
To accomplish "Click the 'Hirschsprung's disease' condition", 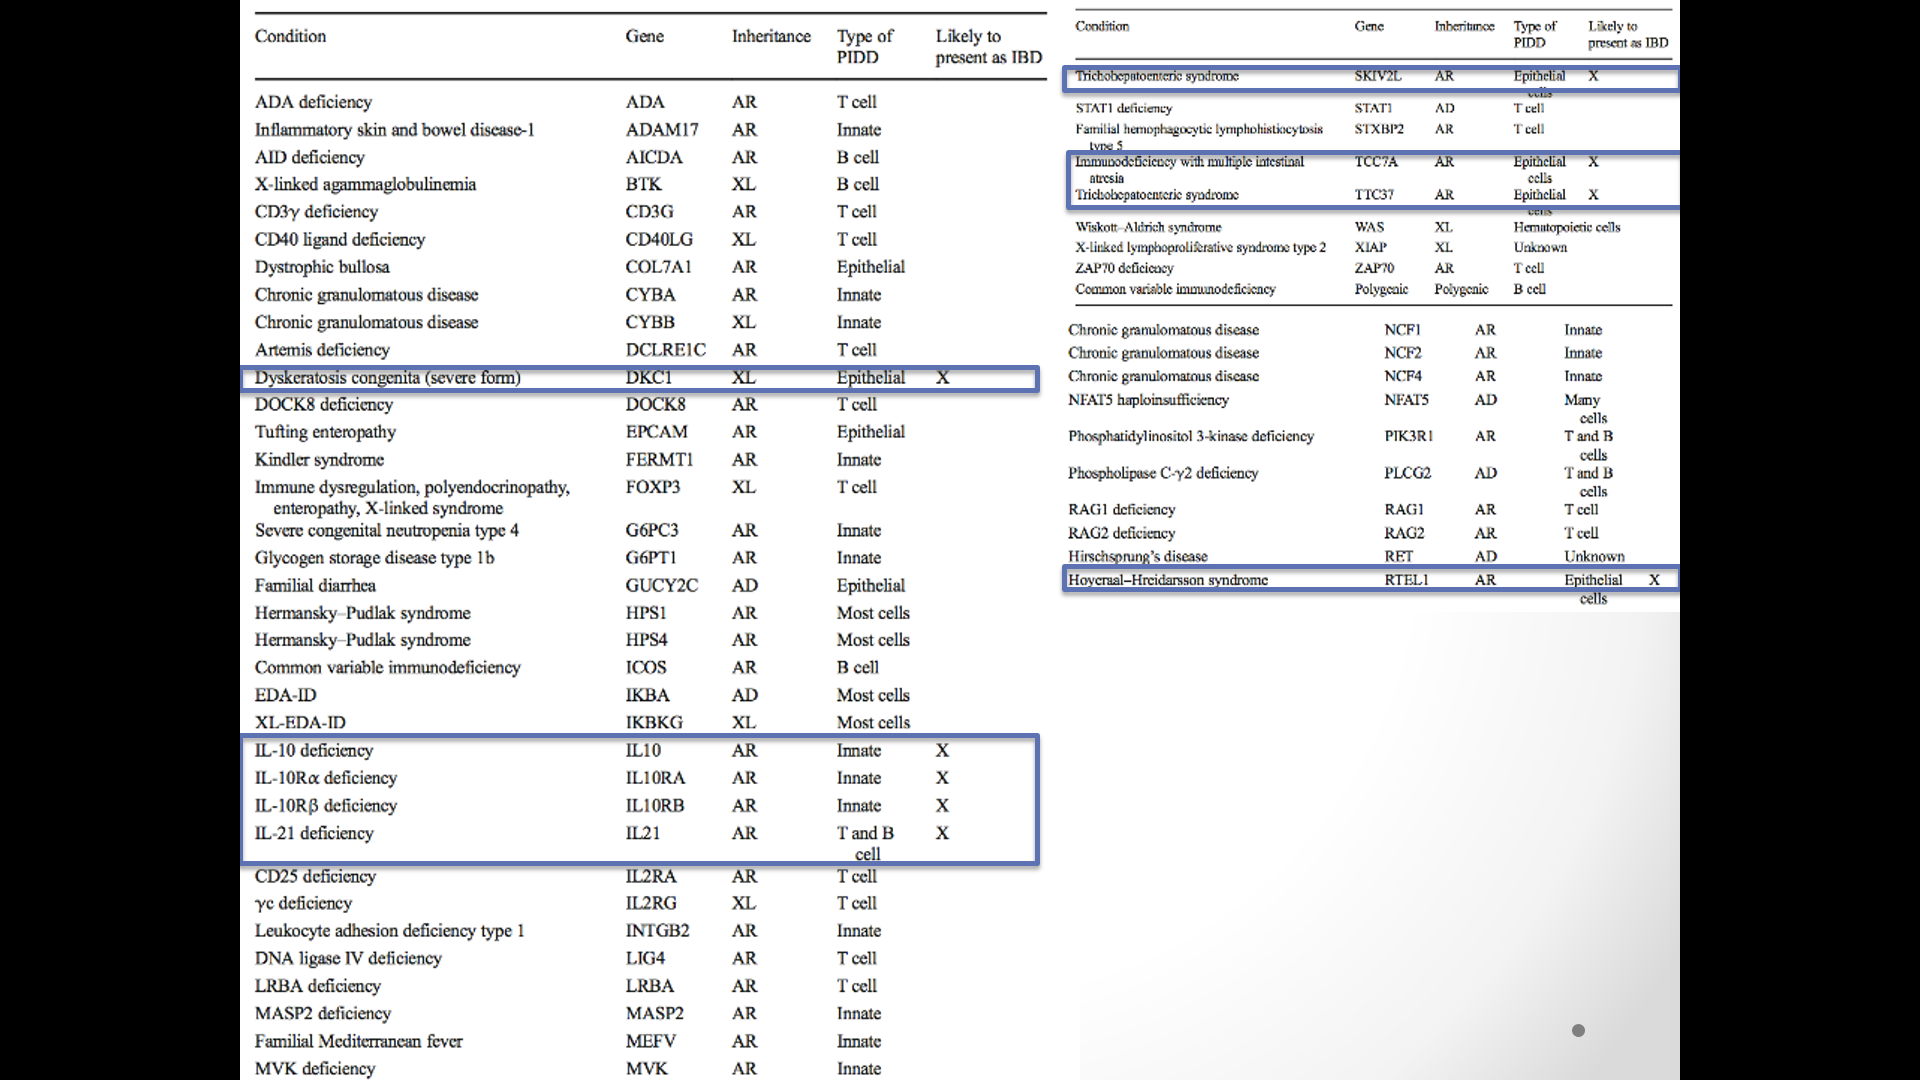I will click(1137, 556).
